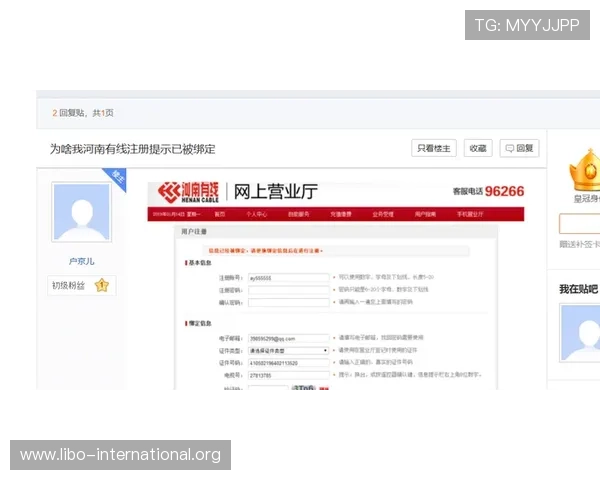Click the 收藏 button to bookmark thread
Viewport: 600px width, 480px height.
[478, 148]
